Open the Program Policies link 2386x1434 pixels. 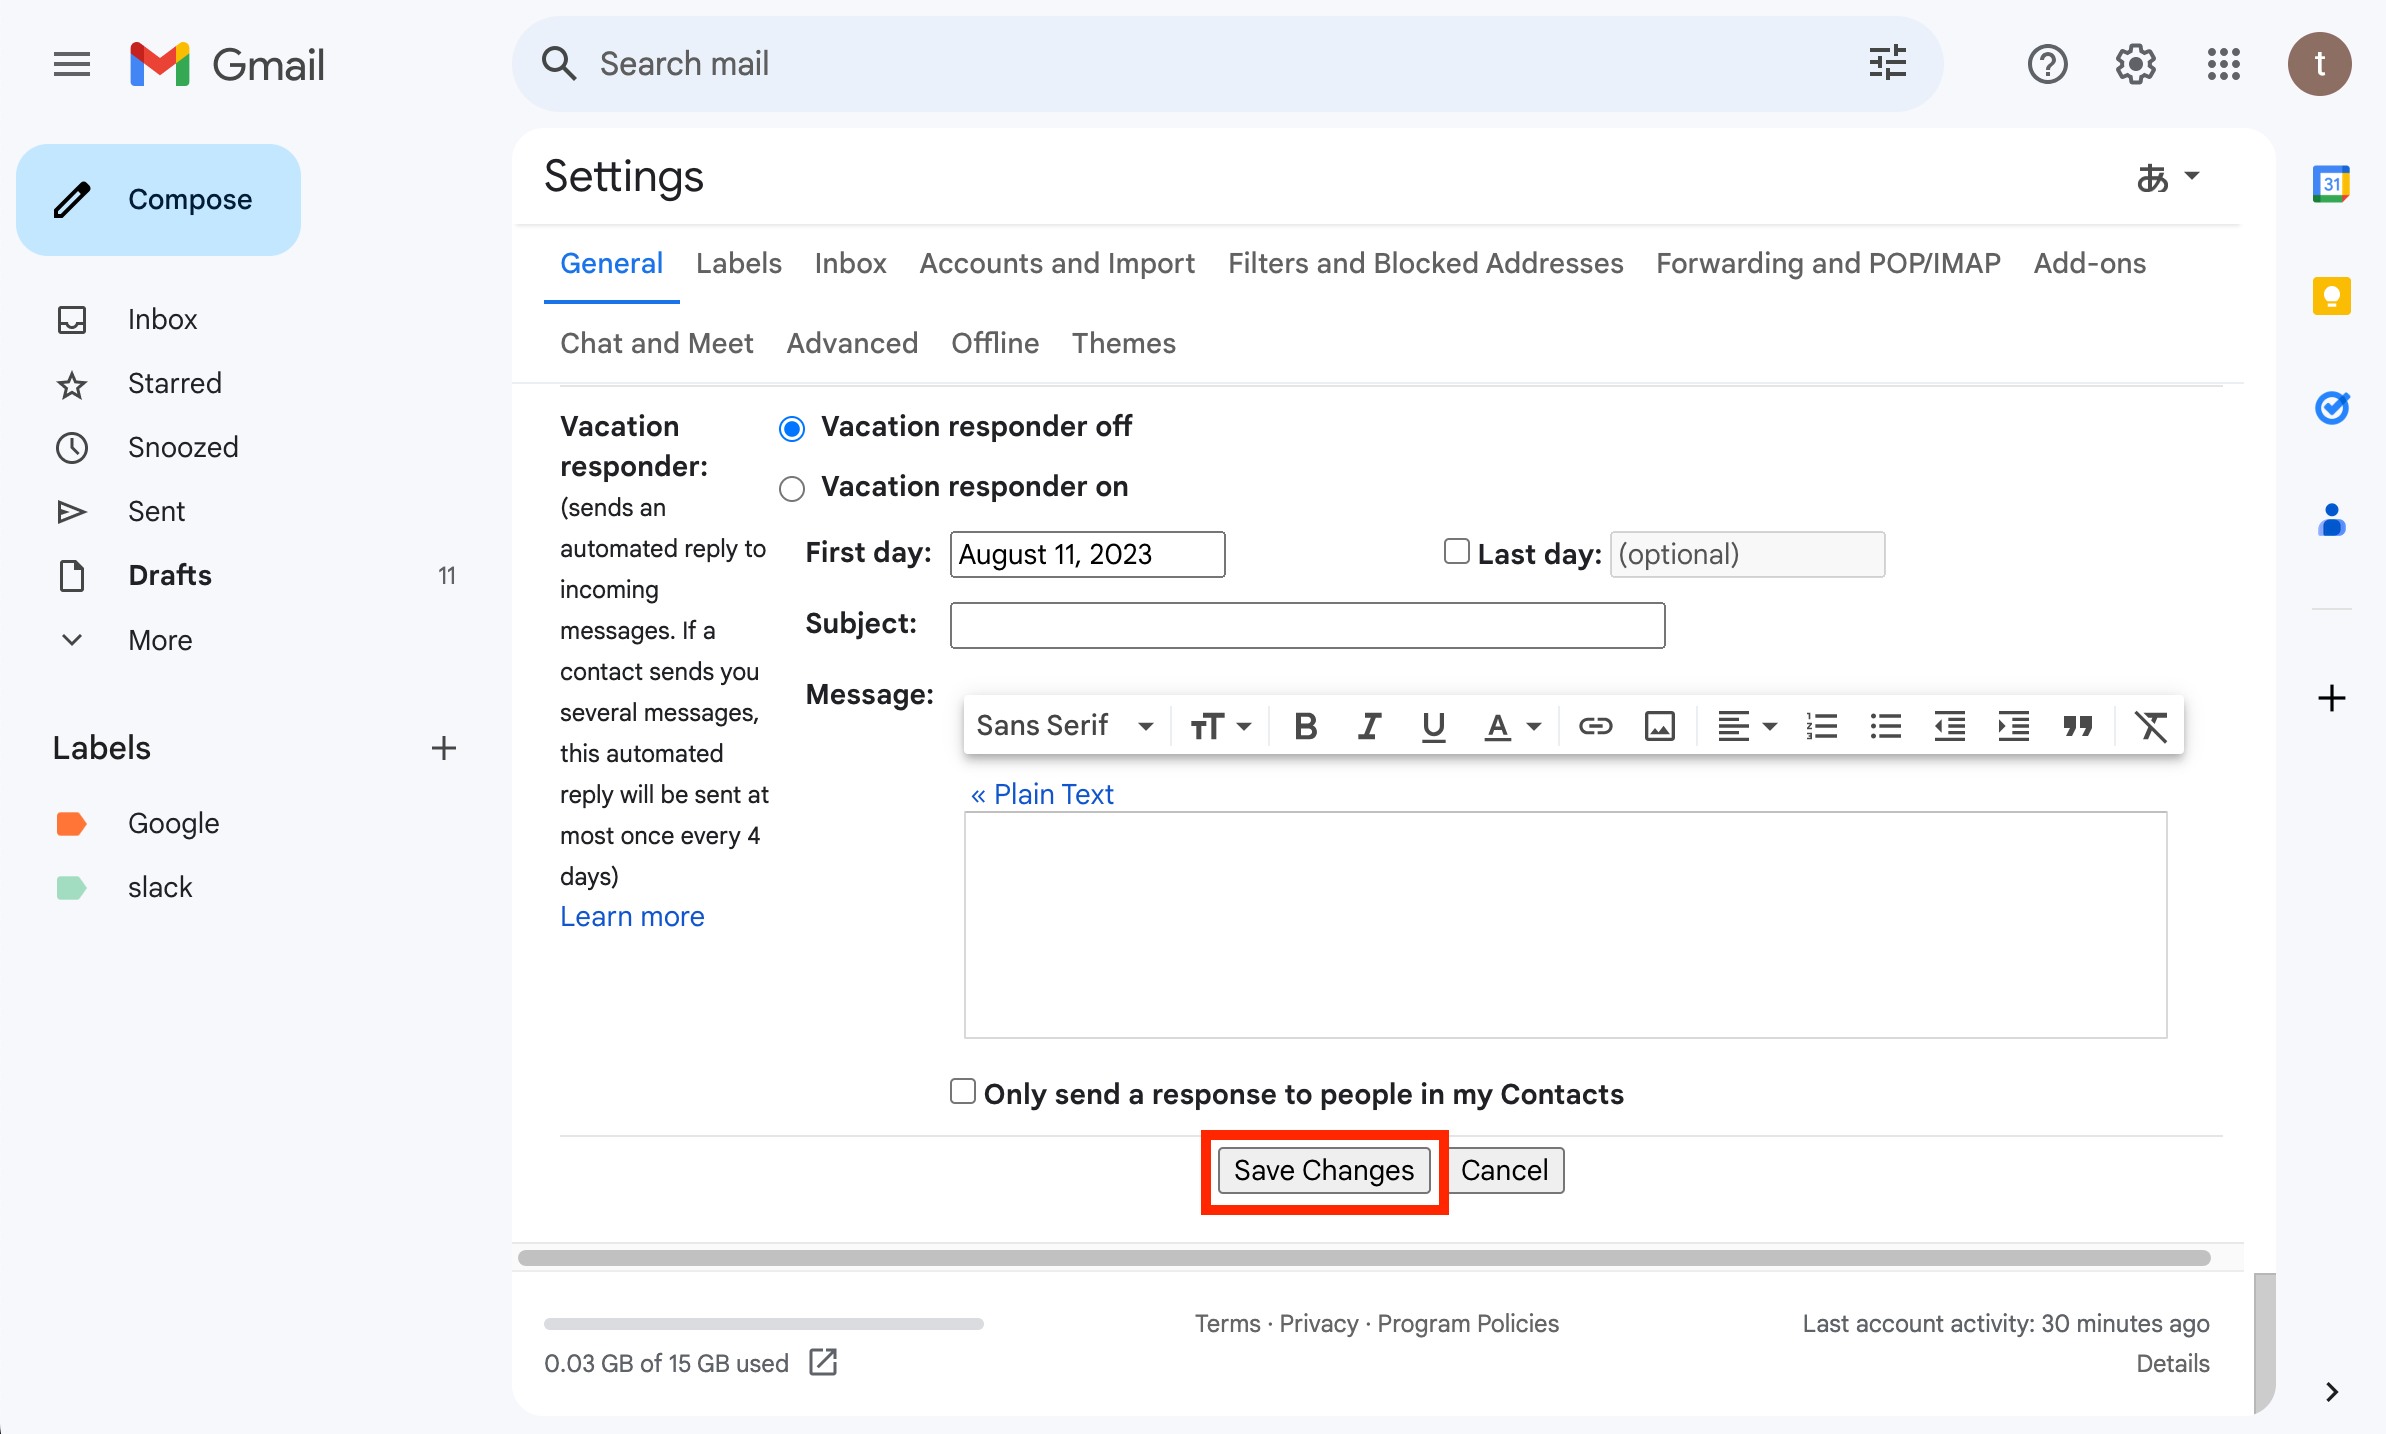(x=1468, y=1324)
